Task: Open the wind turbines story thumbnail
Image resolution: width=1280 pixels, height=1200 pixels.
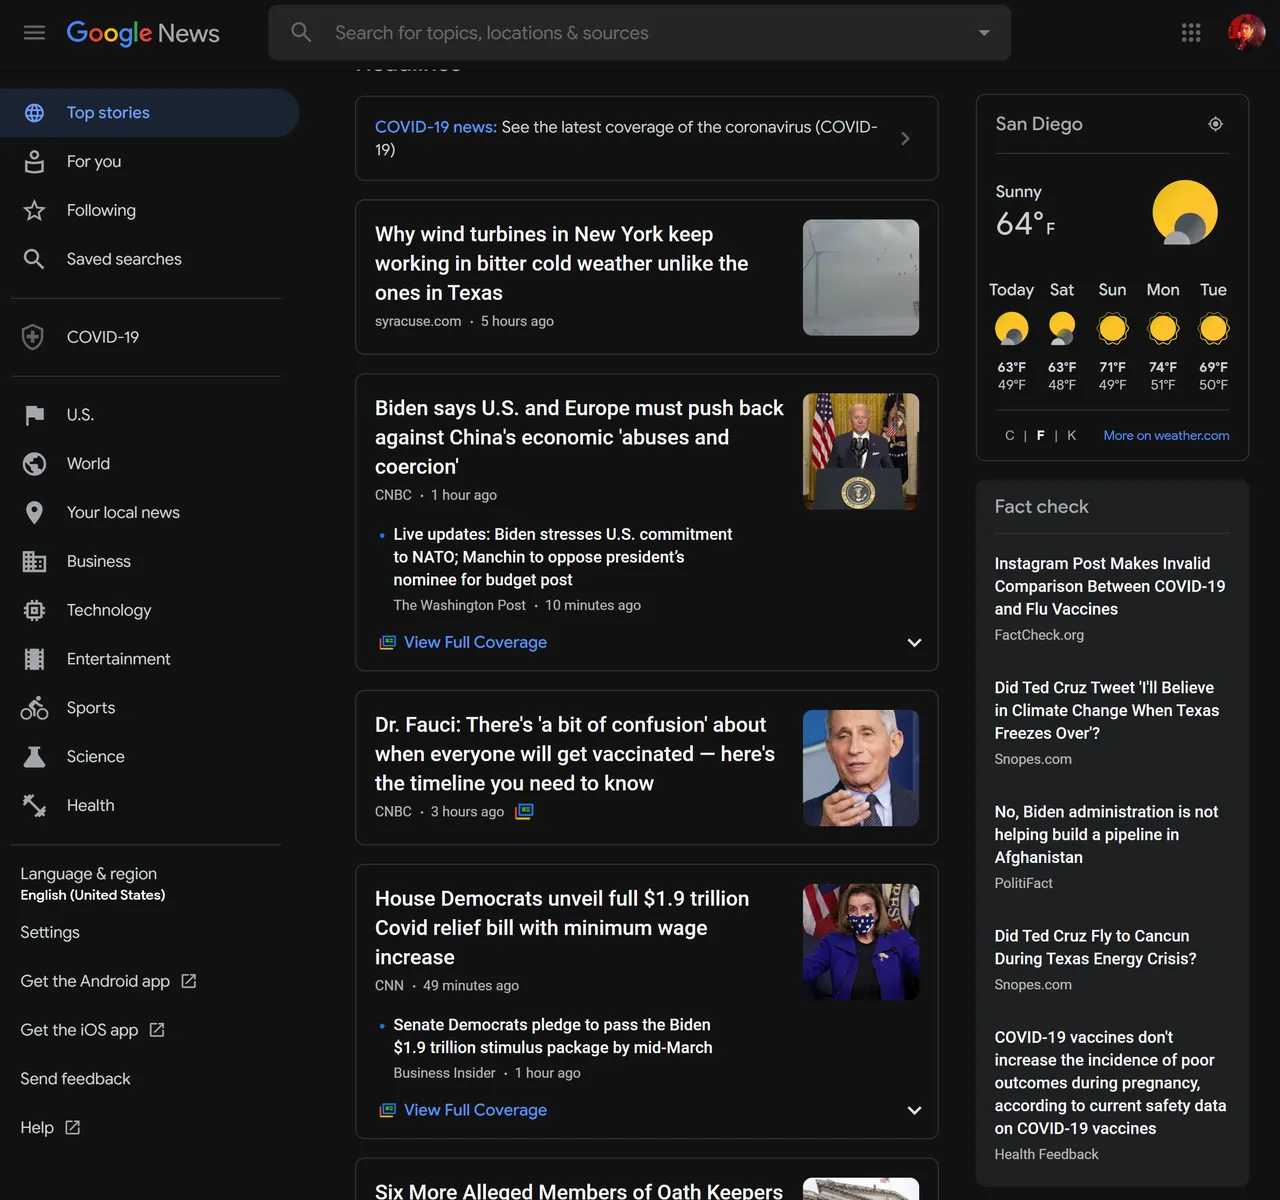Action: (861, 277)
